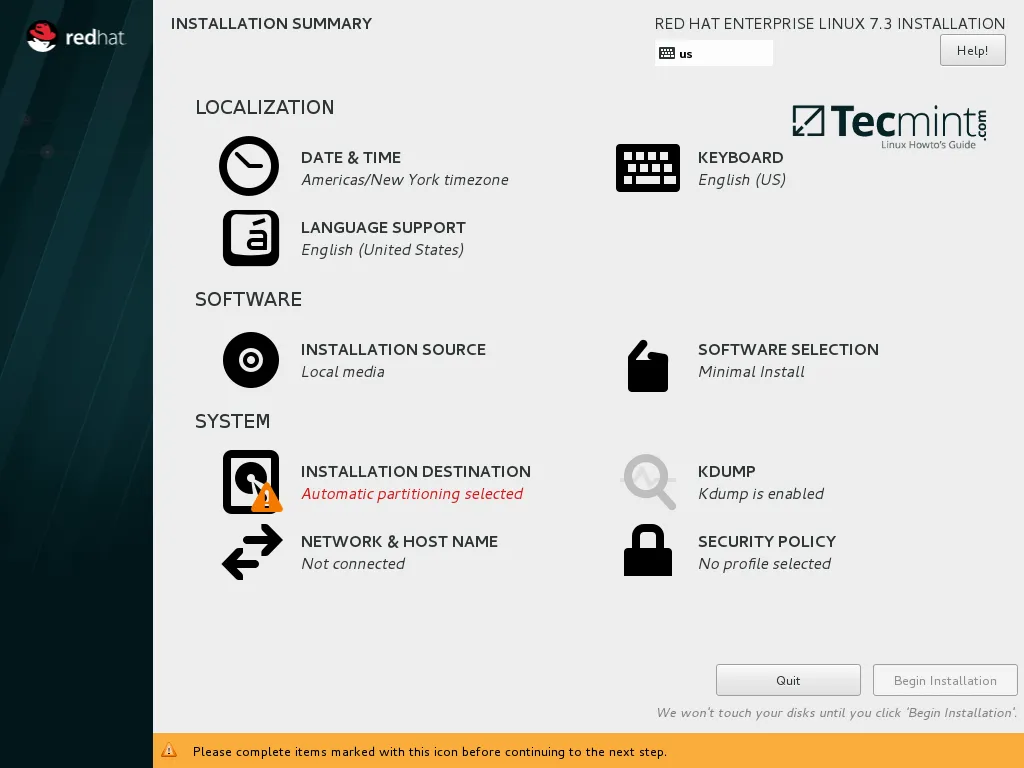Open Language Support using its icon
This screenshot has width=1024, height=768.
pyautogui.click(x=250, y=237)
